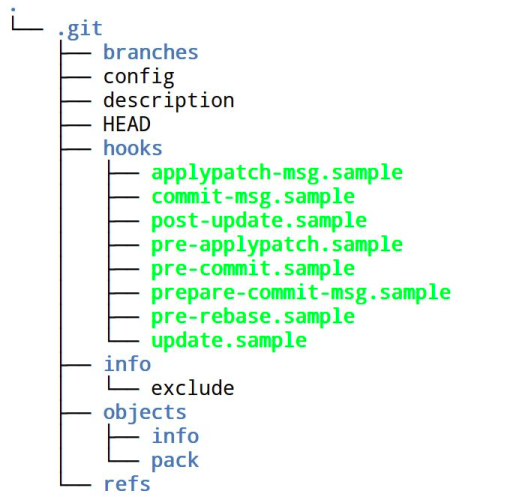The width and height of the screenshot is (516, 497).
Task: Open the HEAD file
Action: coord(127,124)
